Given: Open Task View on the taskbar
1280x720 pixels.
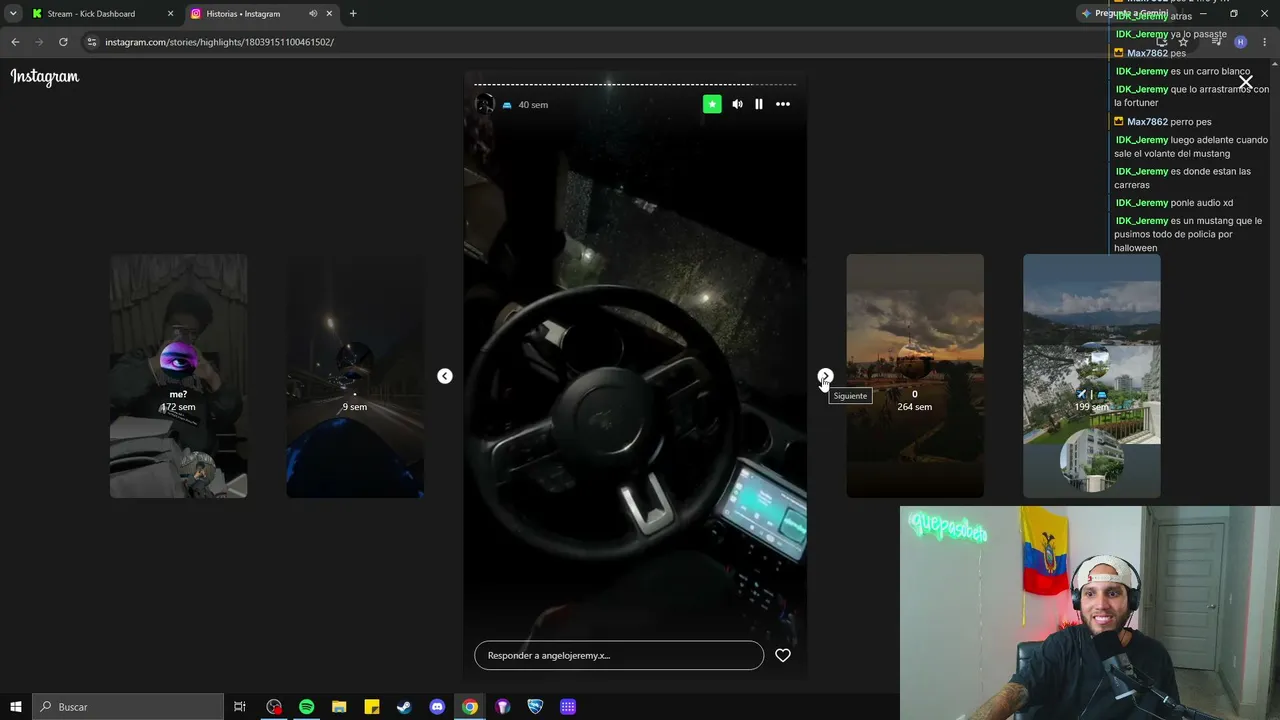Looking at the screenshot, I should (x=240, y=707).
